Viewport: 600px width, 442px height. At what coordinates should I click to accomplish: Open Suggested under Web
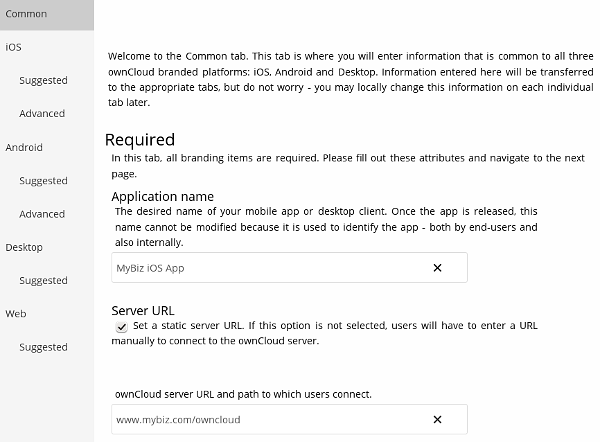(43, 347)
